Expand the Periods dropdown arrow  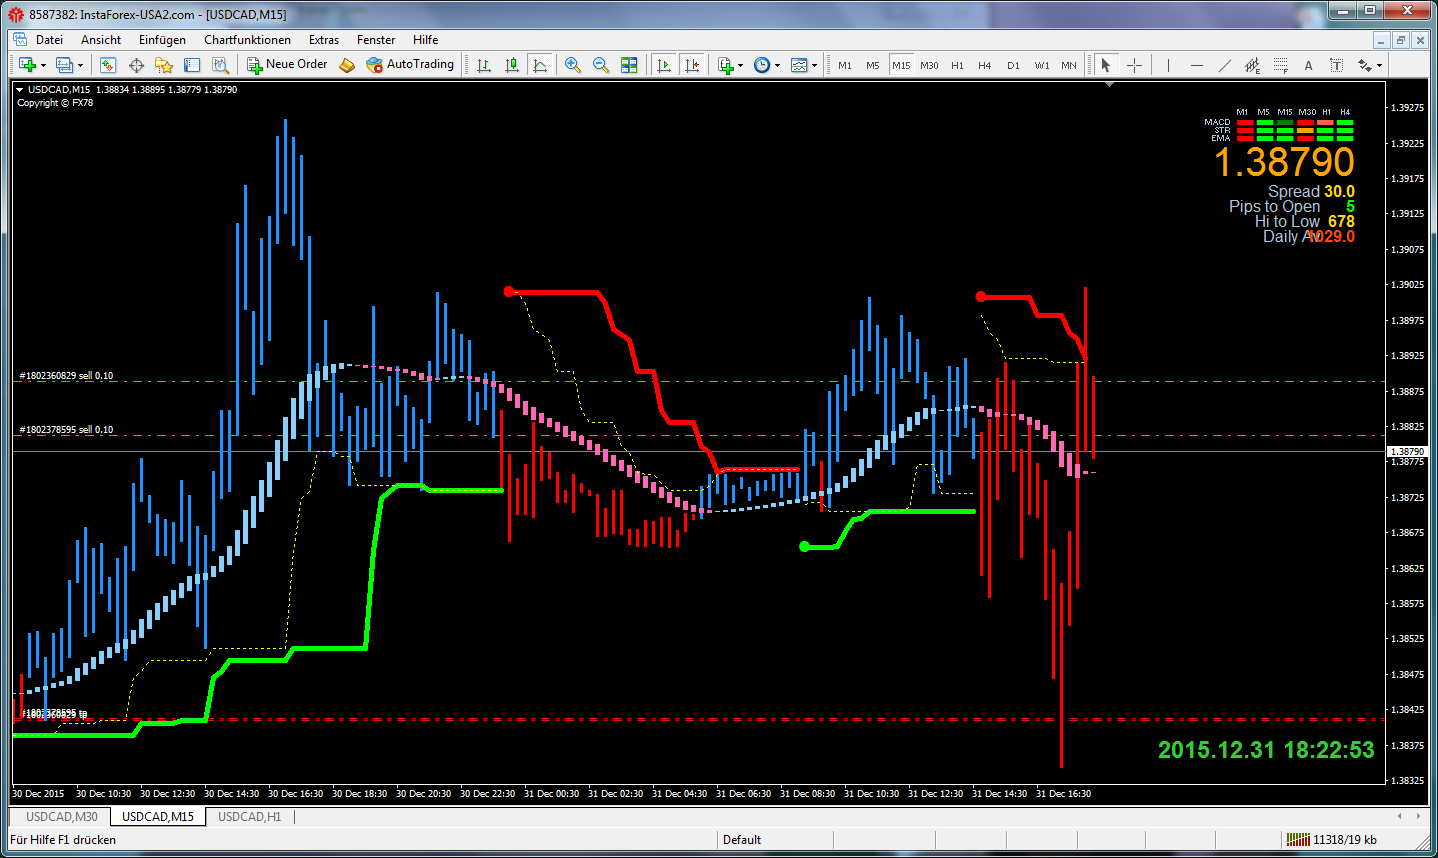777,66
